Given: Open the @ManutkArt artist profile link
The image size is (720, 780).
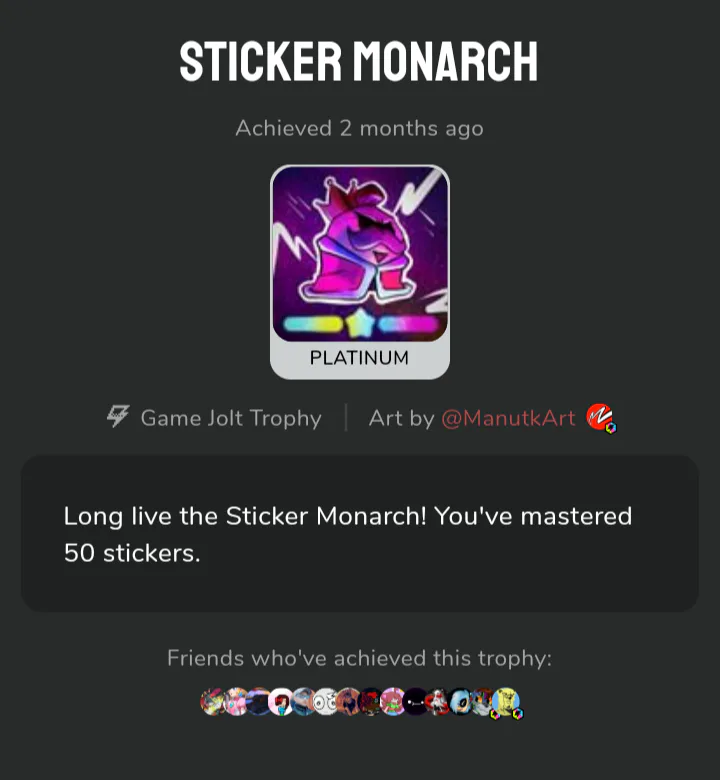Looking at the screenshot, I should 508,418.
